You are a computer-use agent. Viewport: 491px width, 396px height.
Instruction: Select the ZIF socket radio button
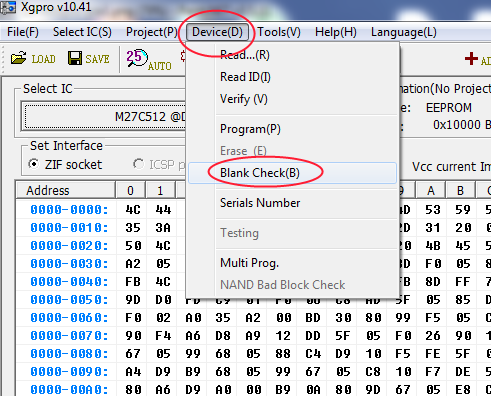click(34, 164)
